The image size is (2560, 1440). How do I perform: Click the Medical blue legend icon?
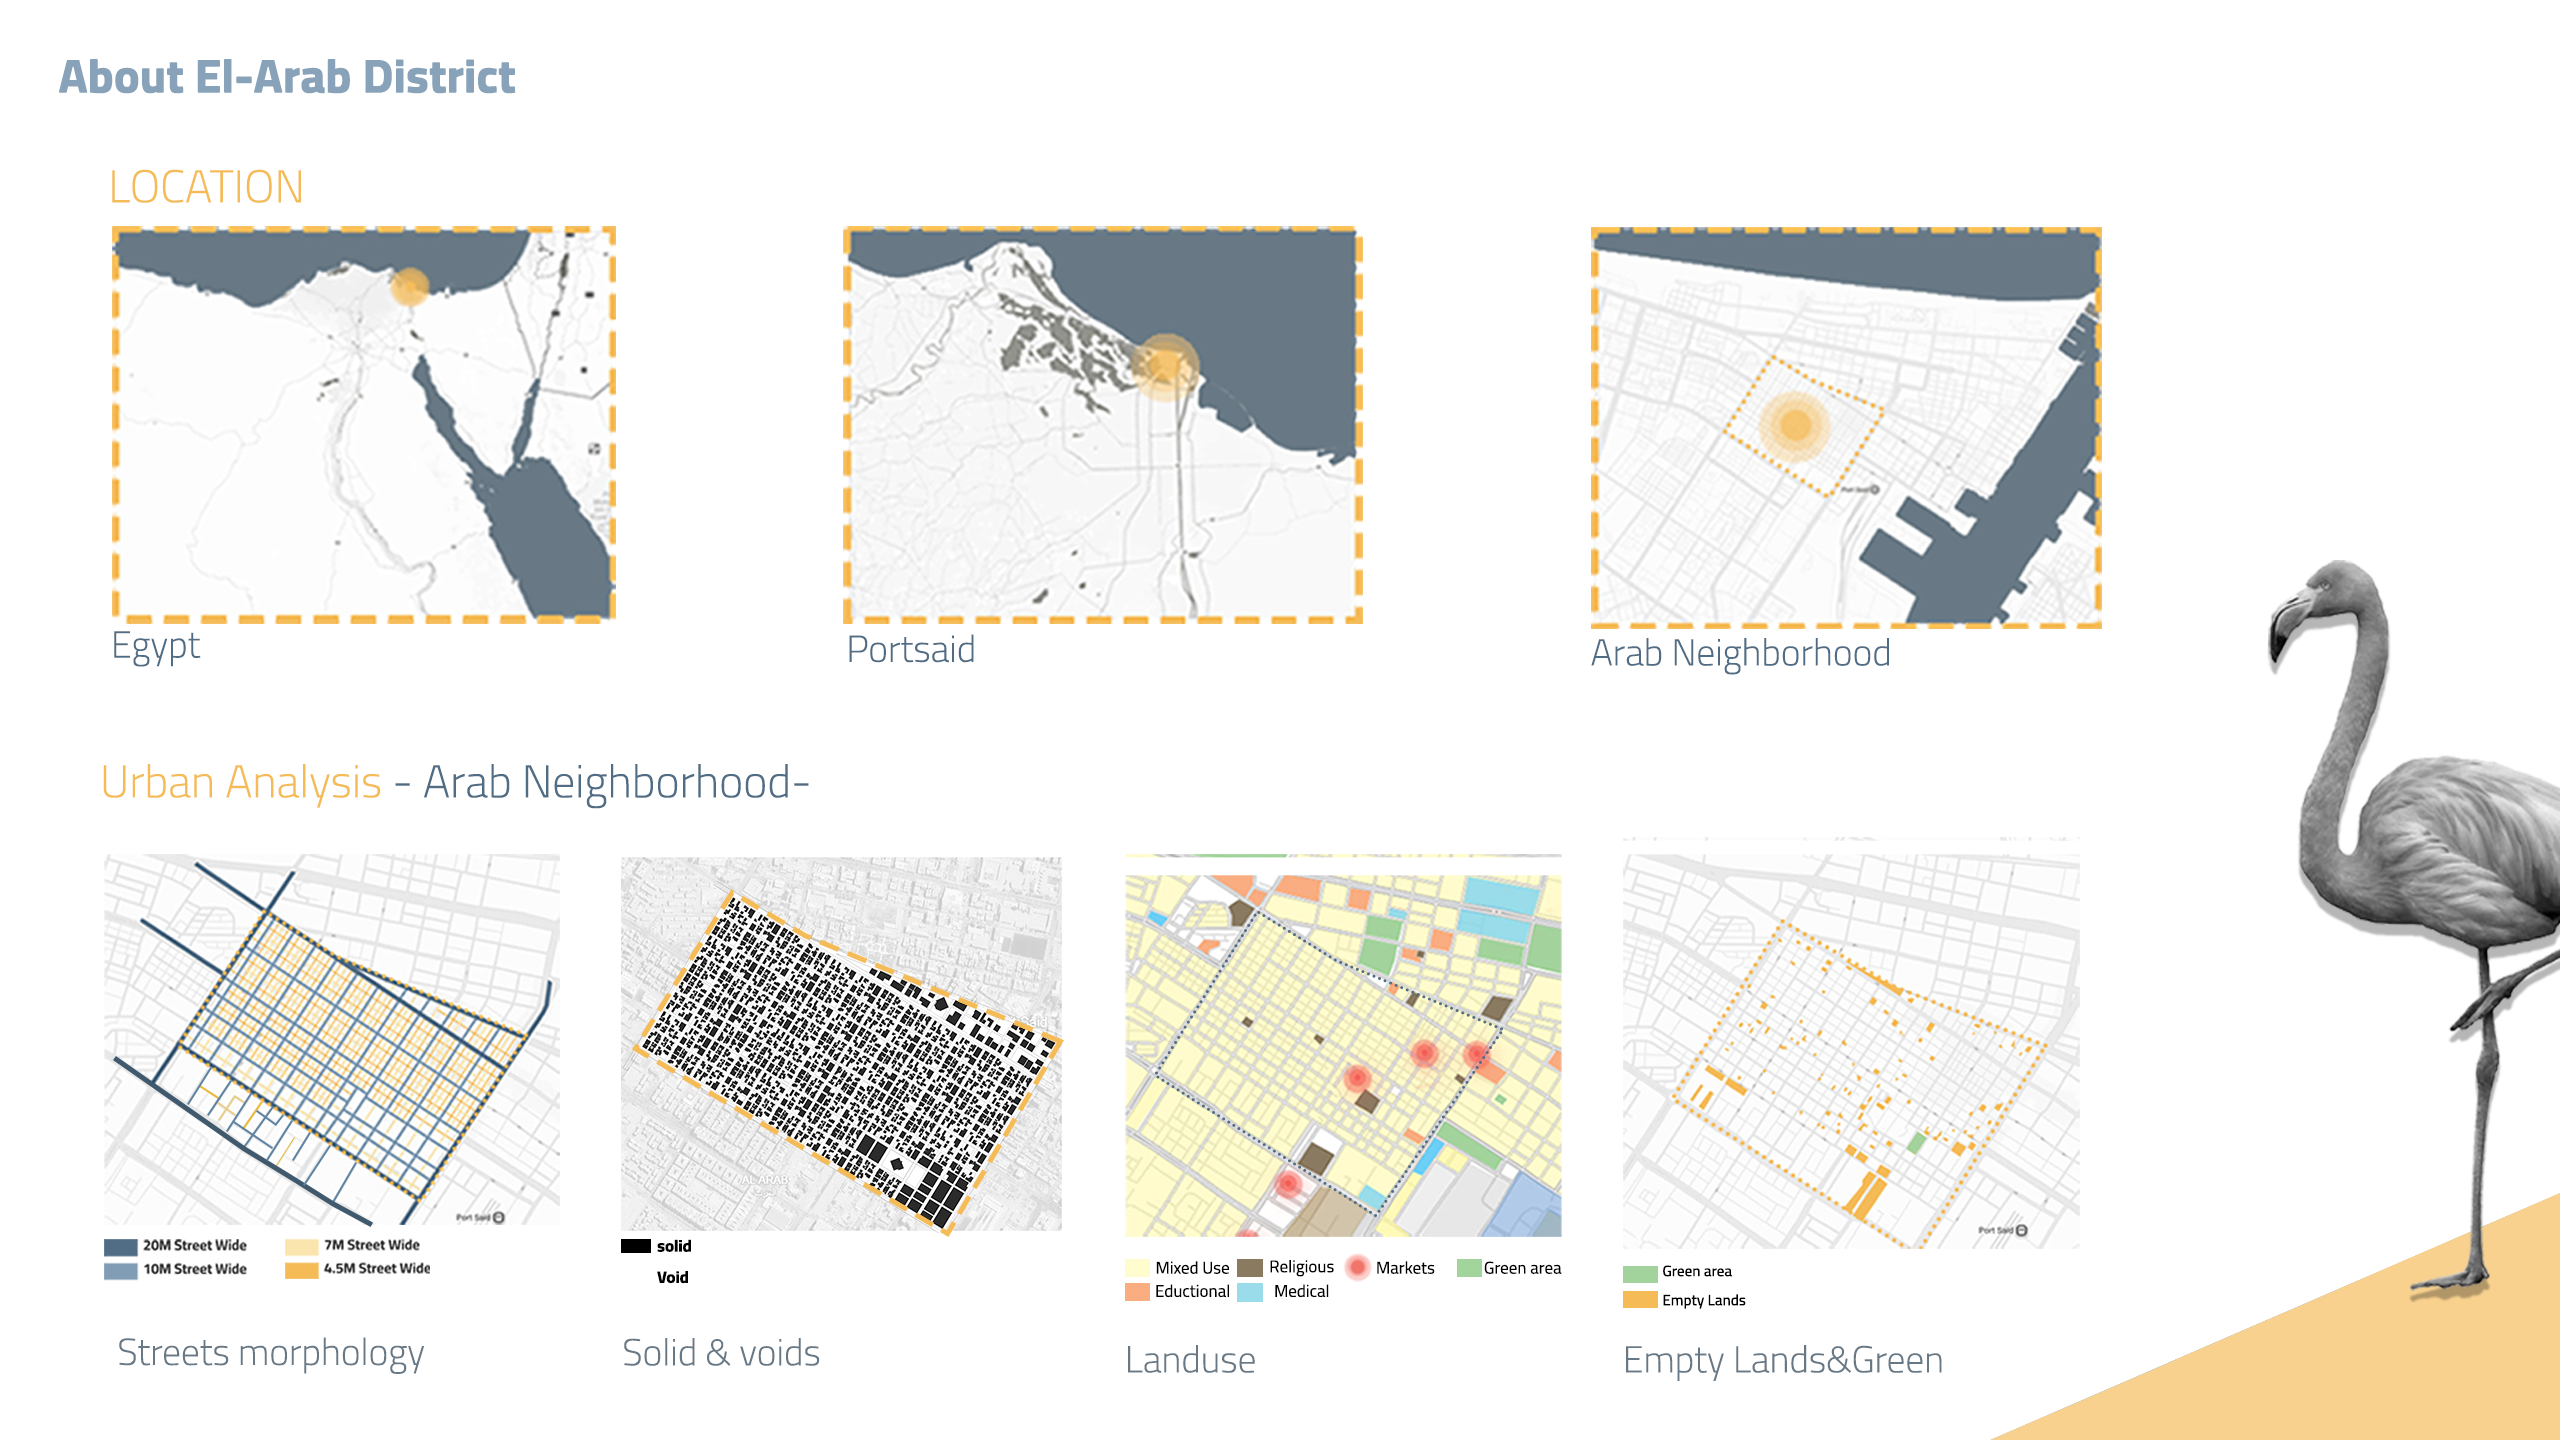point(1252,1291)
